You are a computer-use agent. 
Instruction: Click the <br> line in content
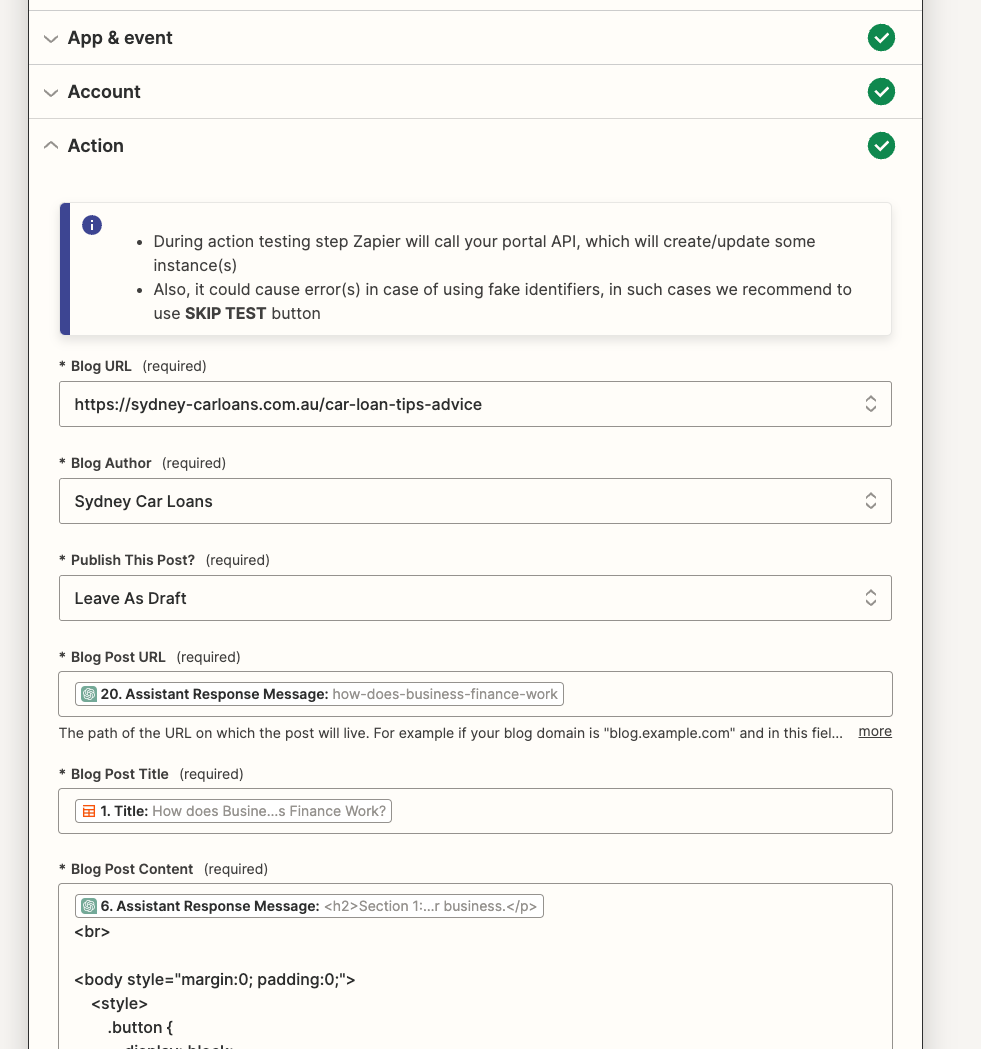click(92, 931)
